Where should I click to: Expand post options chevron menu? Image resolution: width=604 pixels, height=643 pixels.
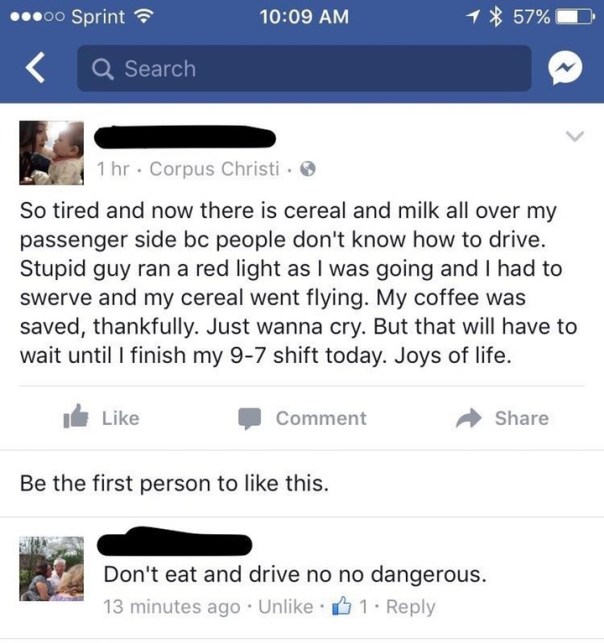pyautogui.click(x=574, y=136)
